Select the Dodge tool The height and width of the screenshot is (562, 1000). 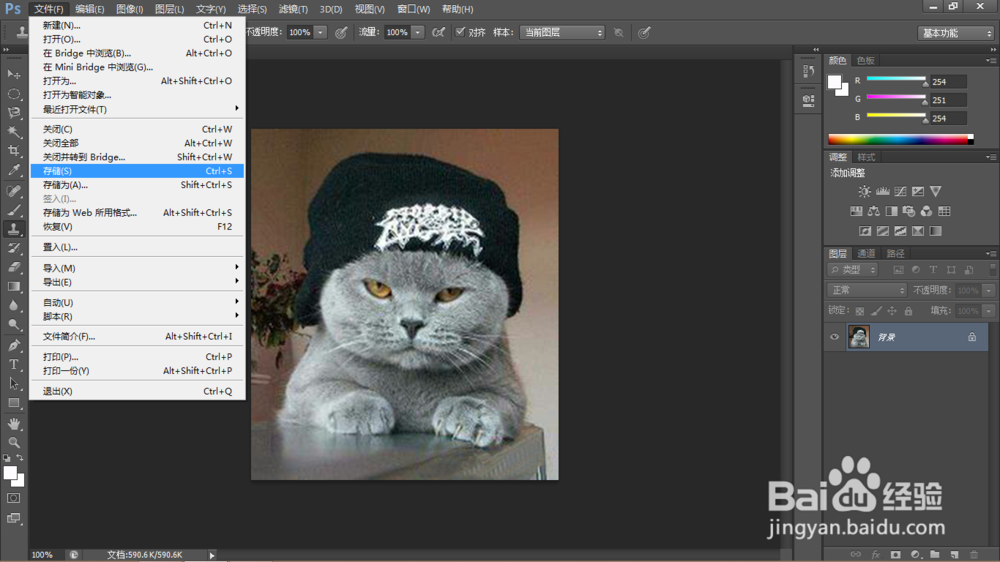(13, 325)
